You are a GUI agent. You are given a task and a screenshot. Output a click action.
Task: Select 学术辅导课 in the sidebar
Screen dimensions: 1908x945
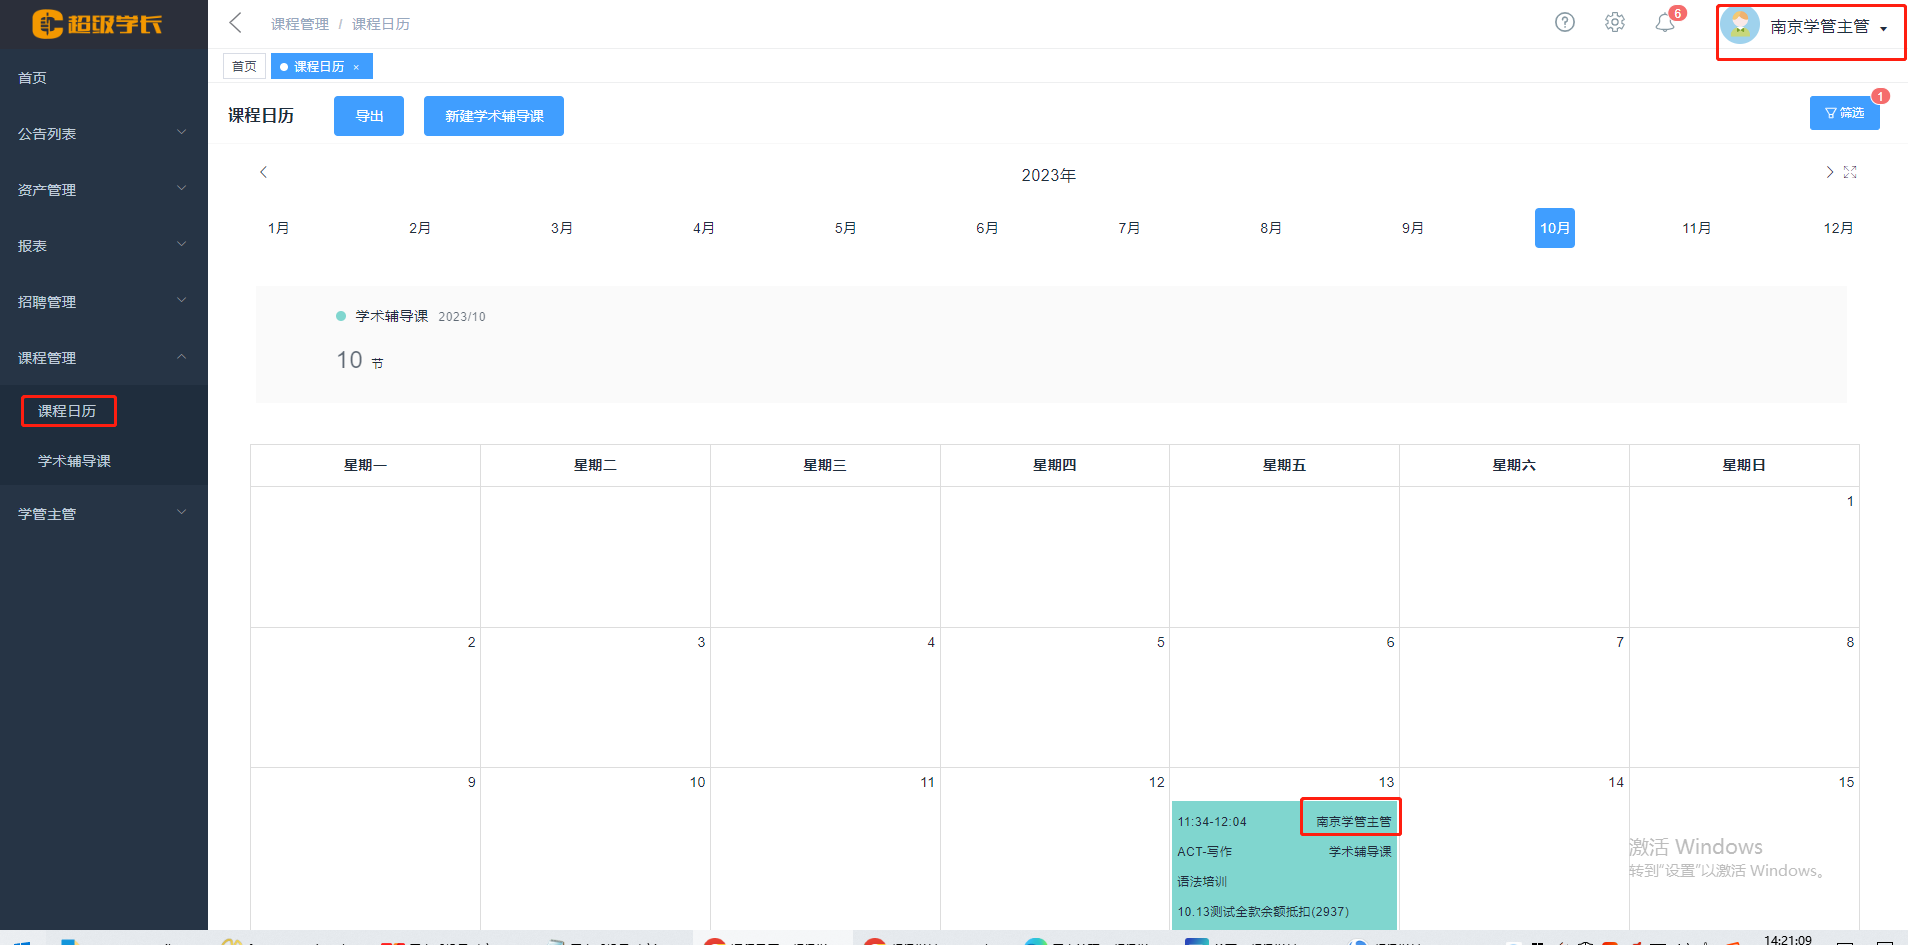74,461
